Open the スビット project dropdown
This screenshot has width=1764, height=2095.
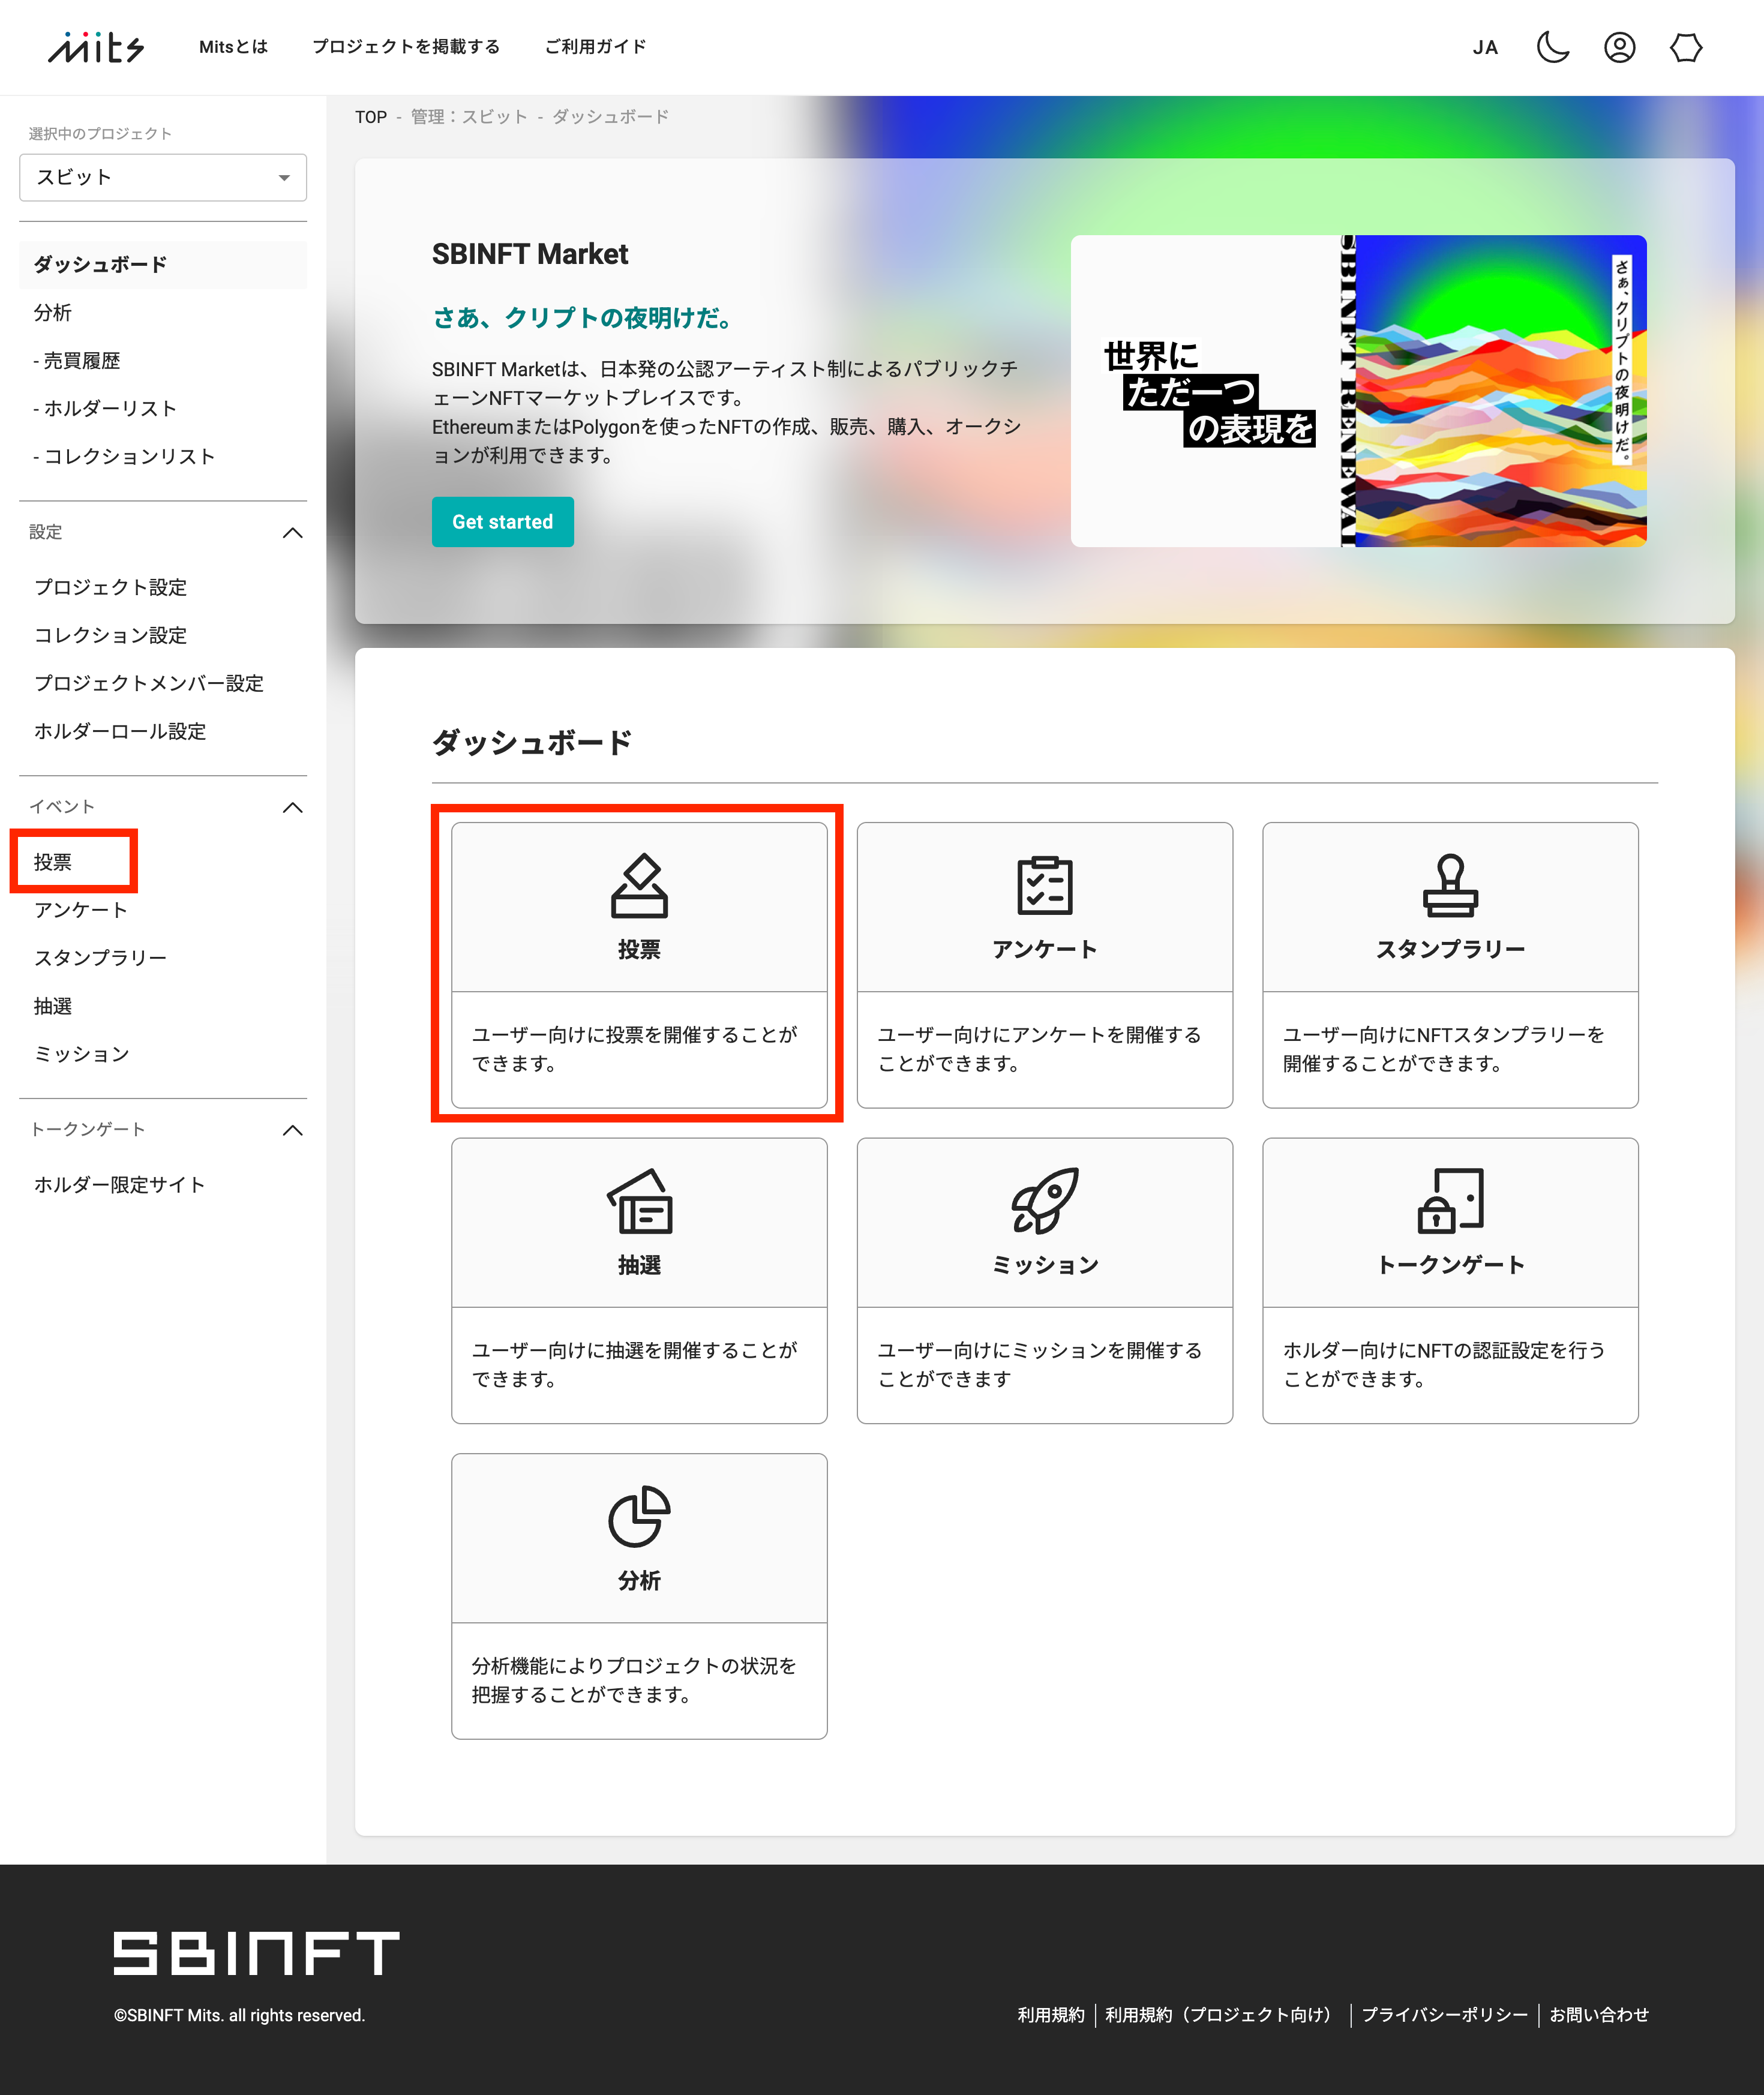pyautogui.click(x=163, y=177)
